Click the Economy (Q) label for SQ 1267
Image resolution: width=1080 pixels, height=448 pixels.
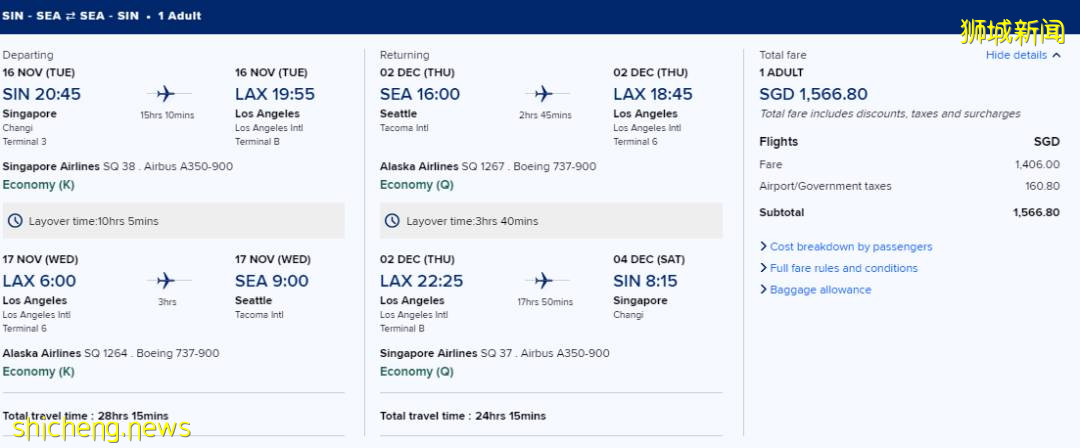coord(416,185)
